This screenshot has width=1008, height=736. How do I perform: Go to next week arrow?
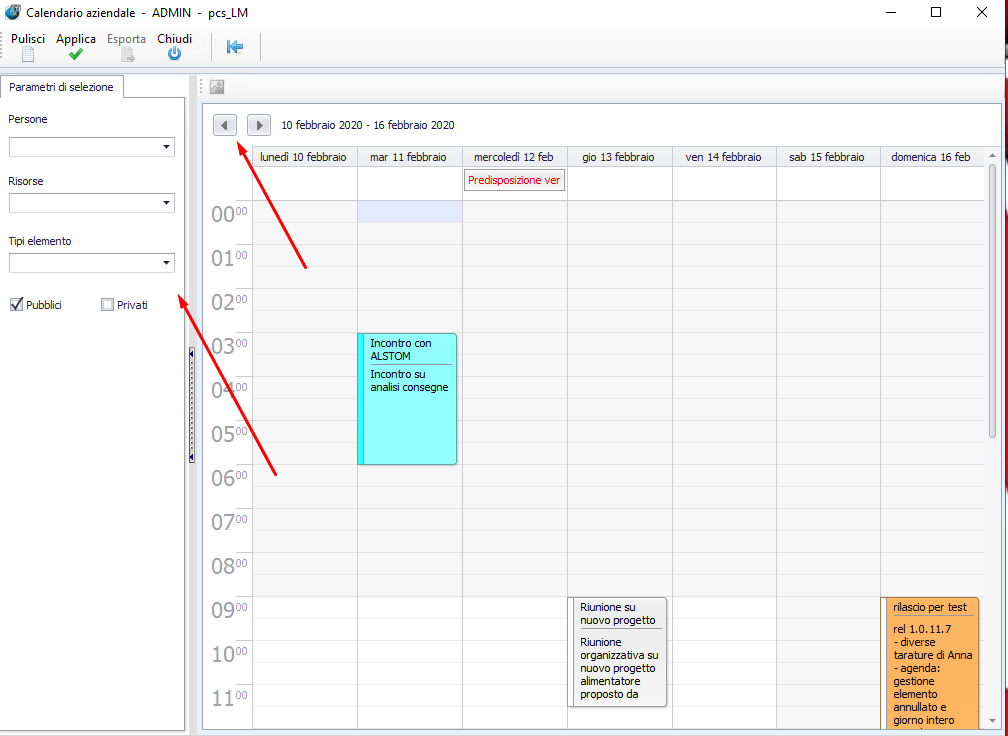point(259,125)
